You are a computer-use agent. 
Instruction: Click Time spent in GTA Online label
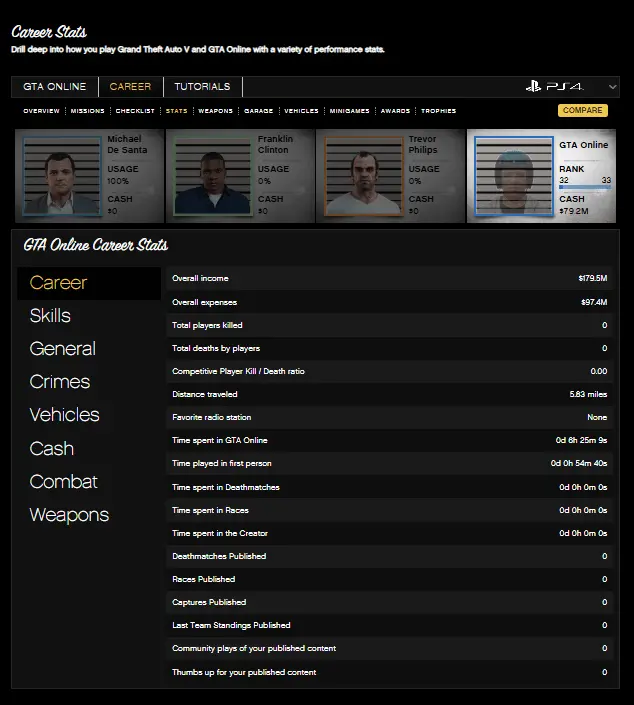coord(220,440)
